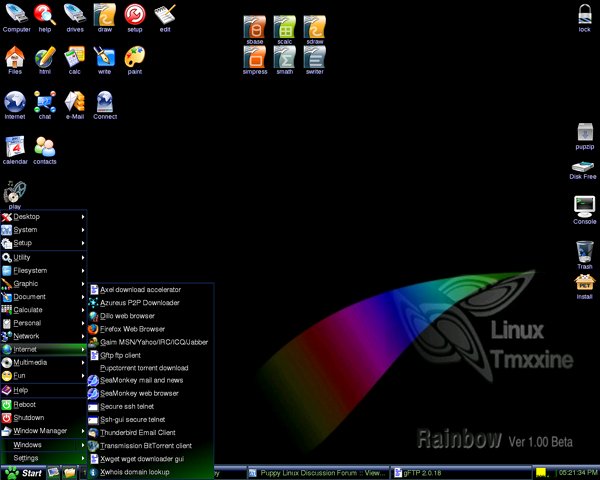The height and width of the screenshot is (480, 600).
Task: Open the chat desktop icon
Action: tap(45, 105)
